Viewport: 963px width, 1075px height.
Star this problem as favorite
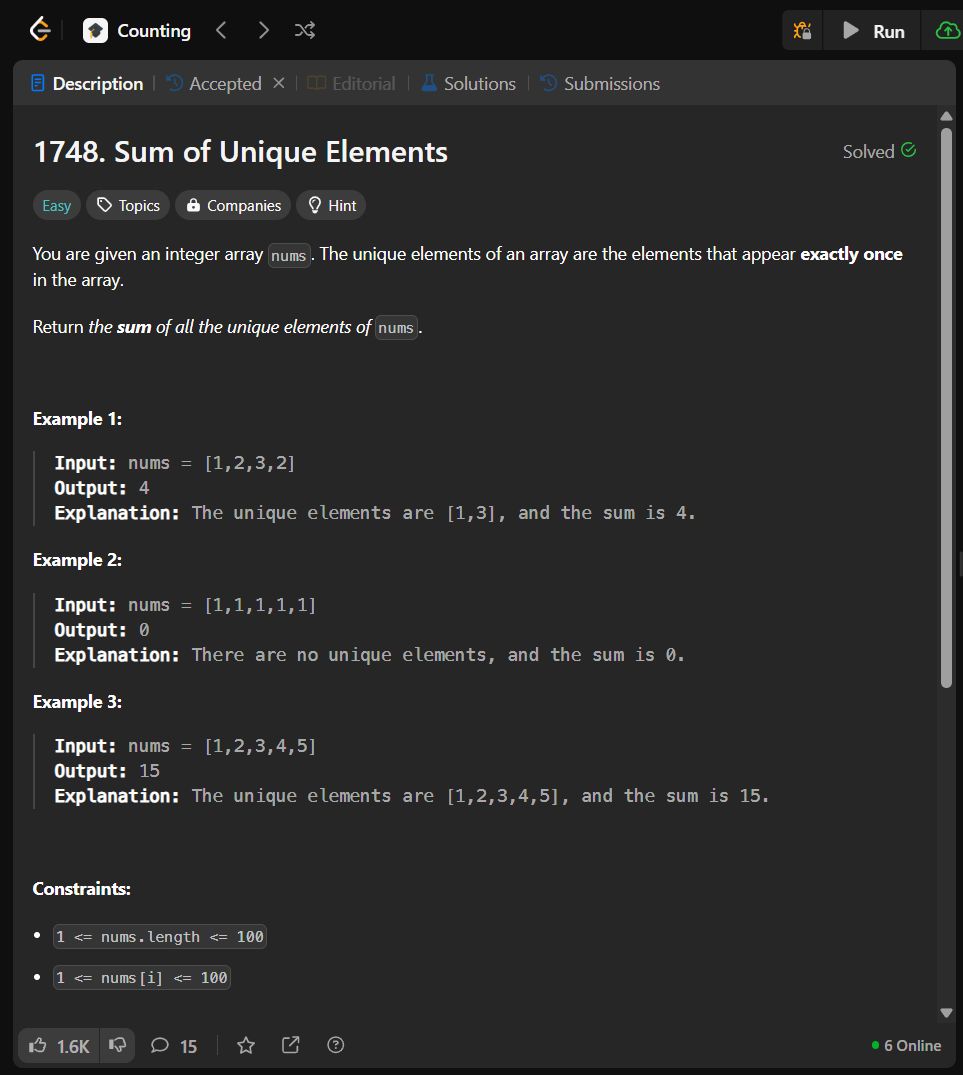pyautogui.click(x=246, y=1046)
